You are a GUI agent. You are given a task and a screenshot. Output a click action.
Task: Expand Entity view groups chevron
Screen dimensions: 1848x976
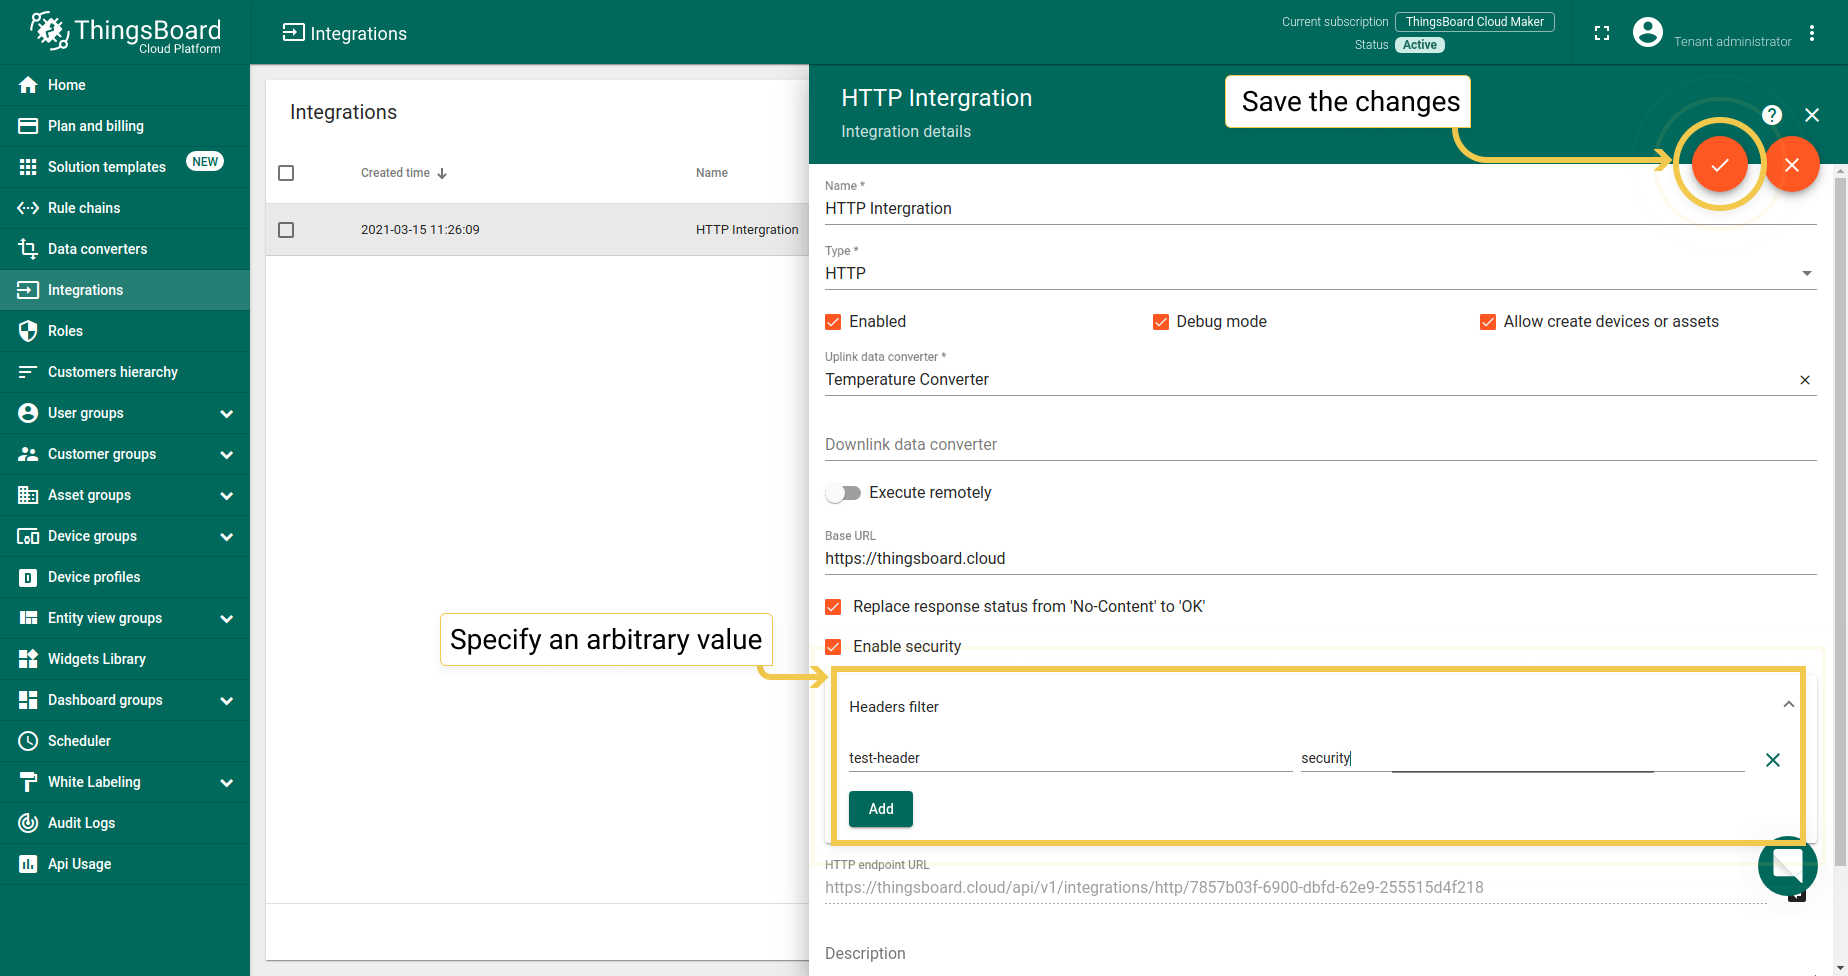(227, 619)
